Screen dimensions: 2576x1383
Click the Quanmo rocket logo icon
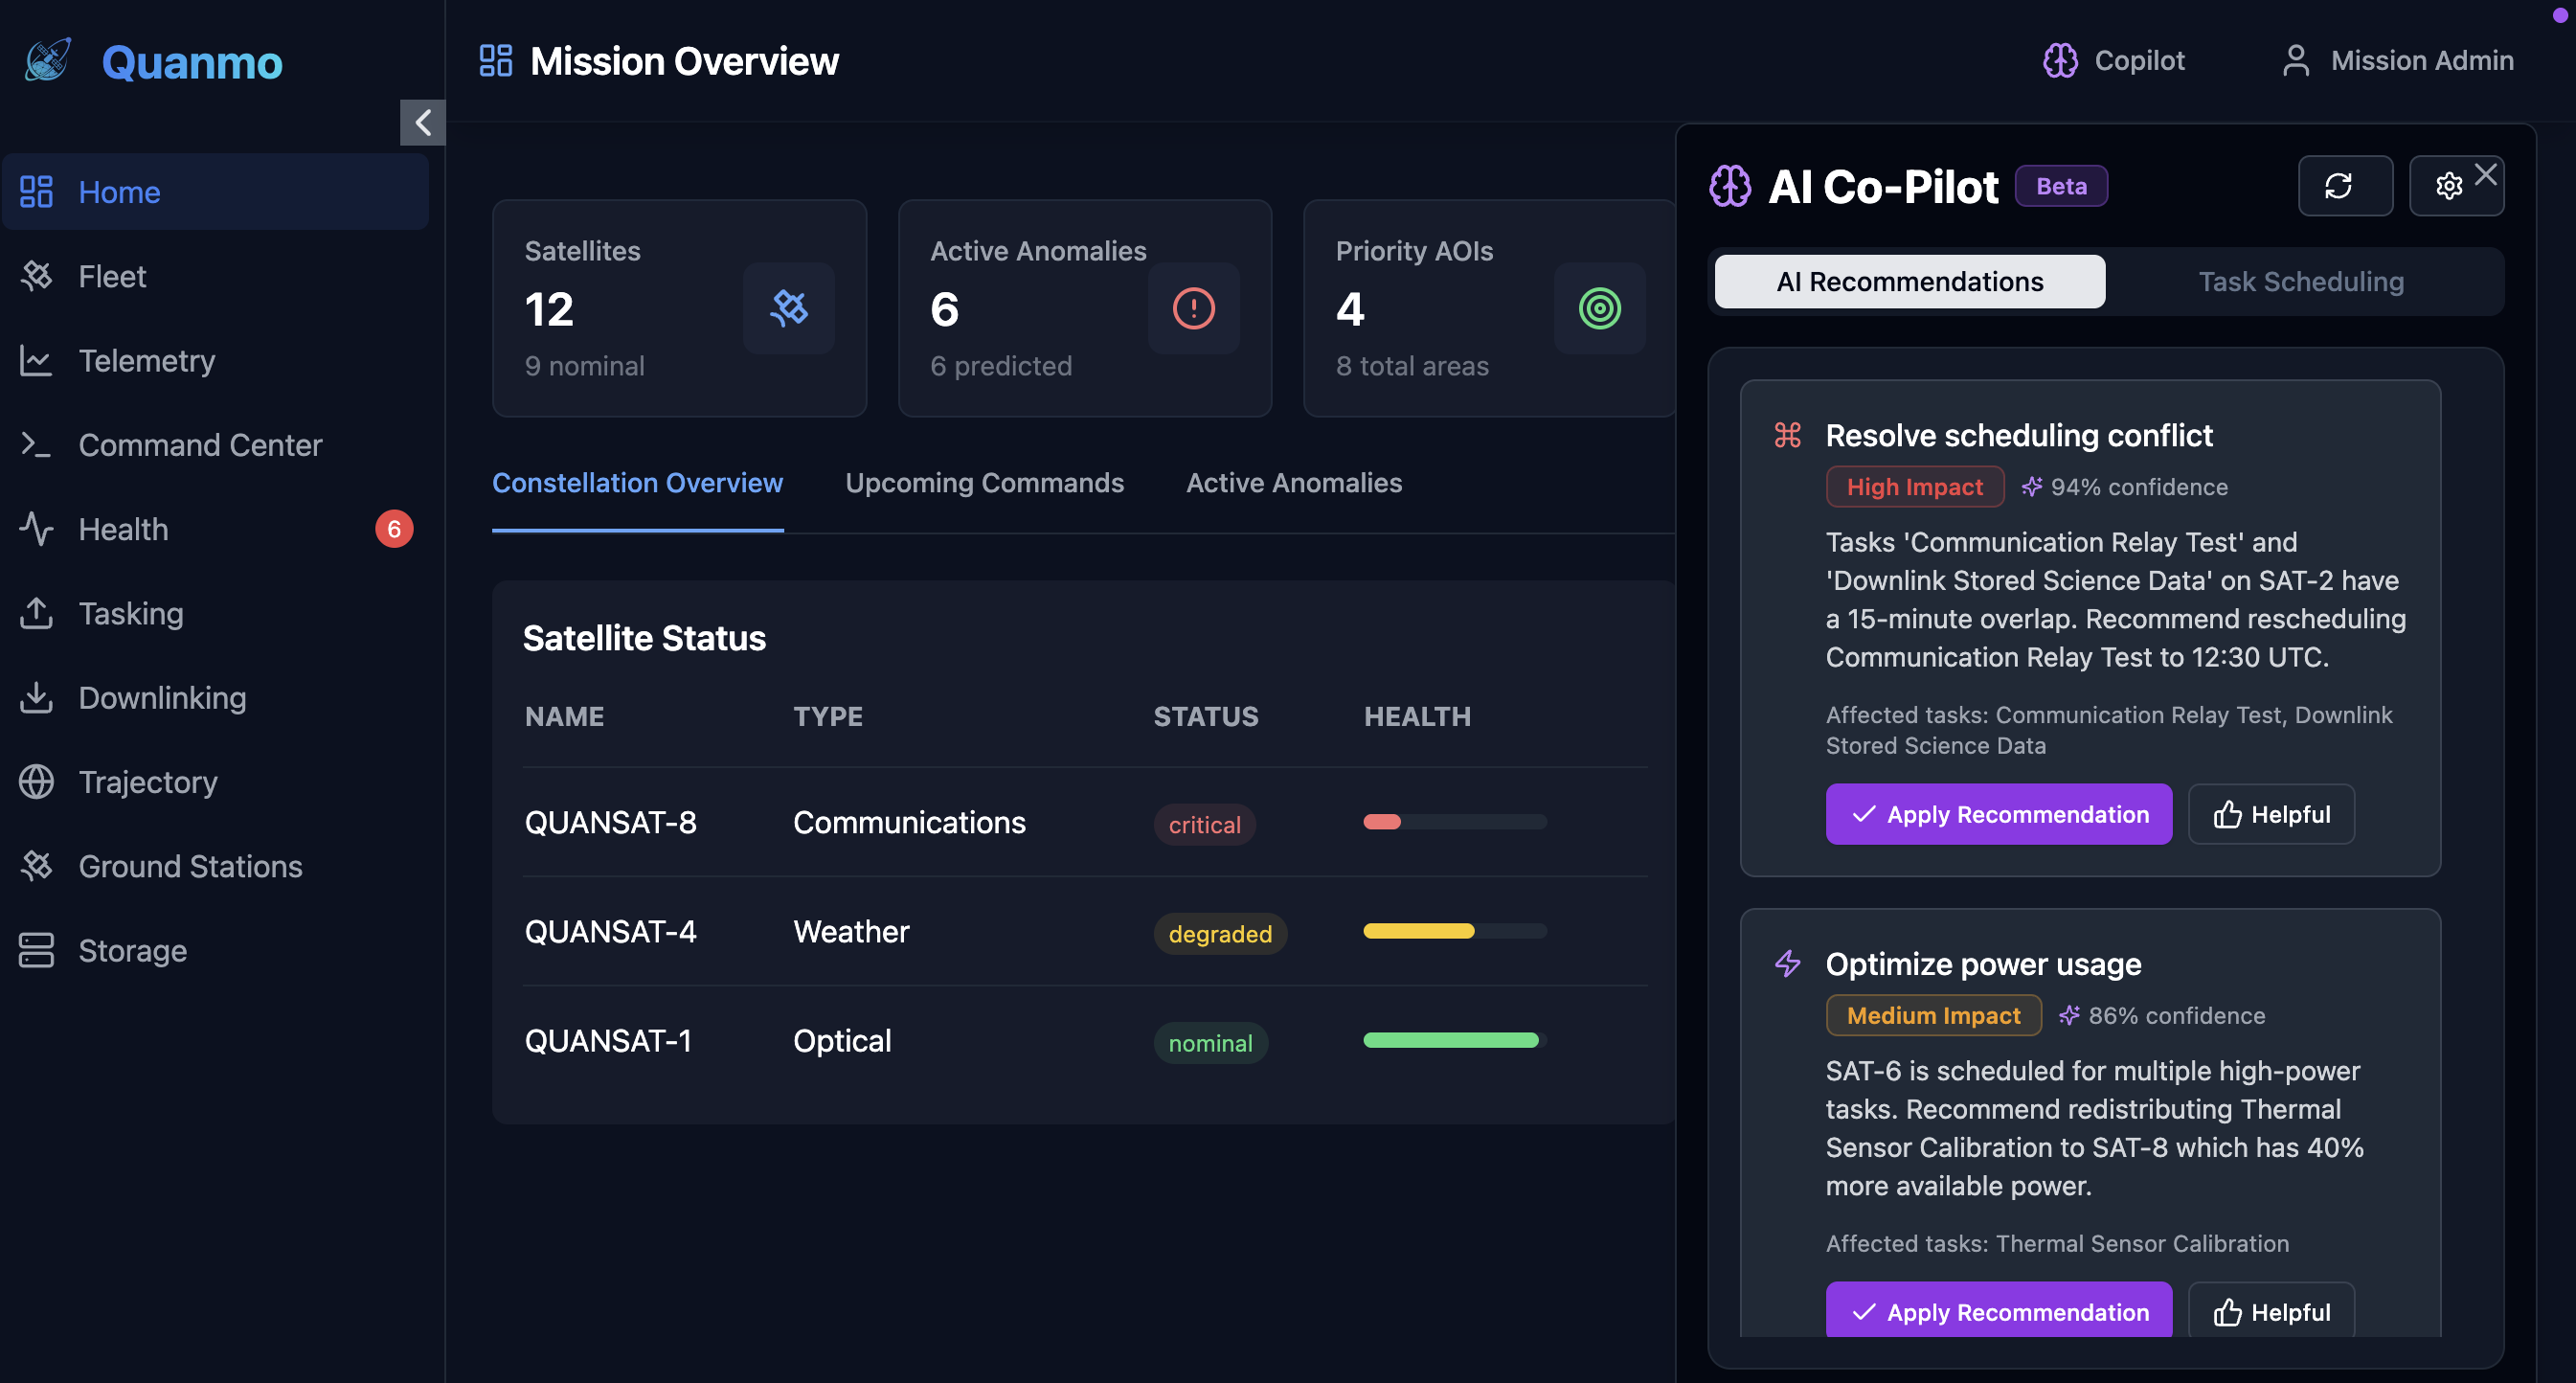[x=48, y=60]
